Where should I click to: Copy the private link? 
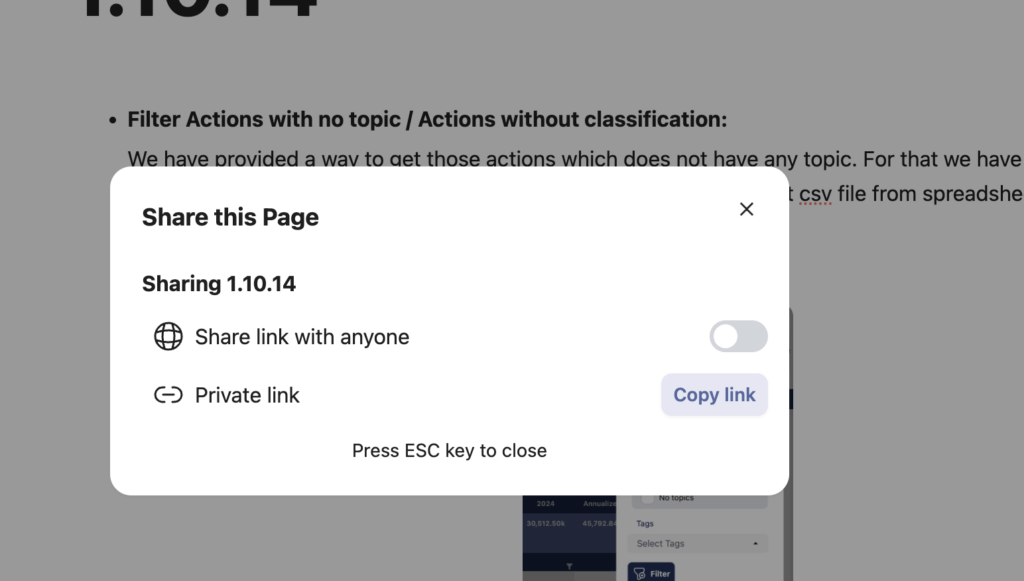[x=714, y=394]
